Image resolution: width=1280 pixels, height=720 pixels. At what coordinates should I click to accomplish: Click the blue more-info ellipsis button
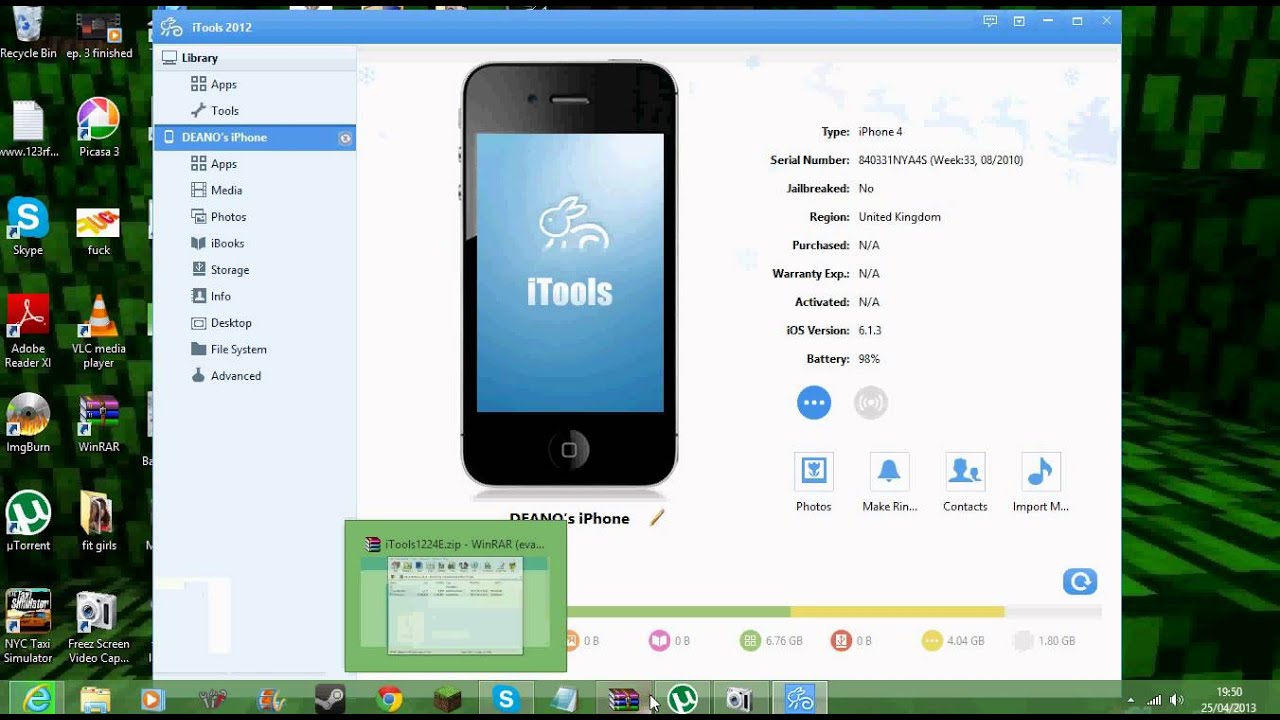814,403
